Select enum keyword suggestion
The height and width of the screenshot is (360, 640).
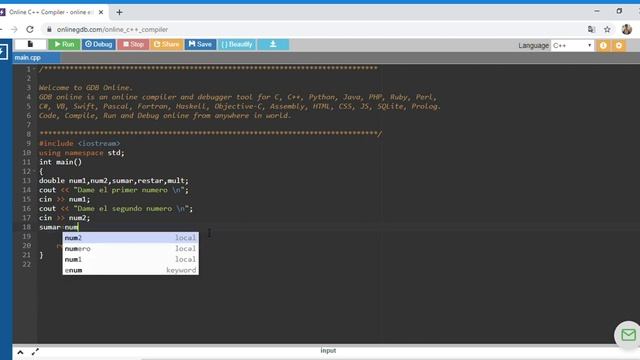point(131,270)
